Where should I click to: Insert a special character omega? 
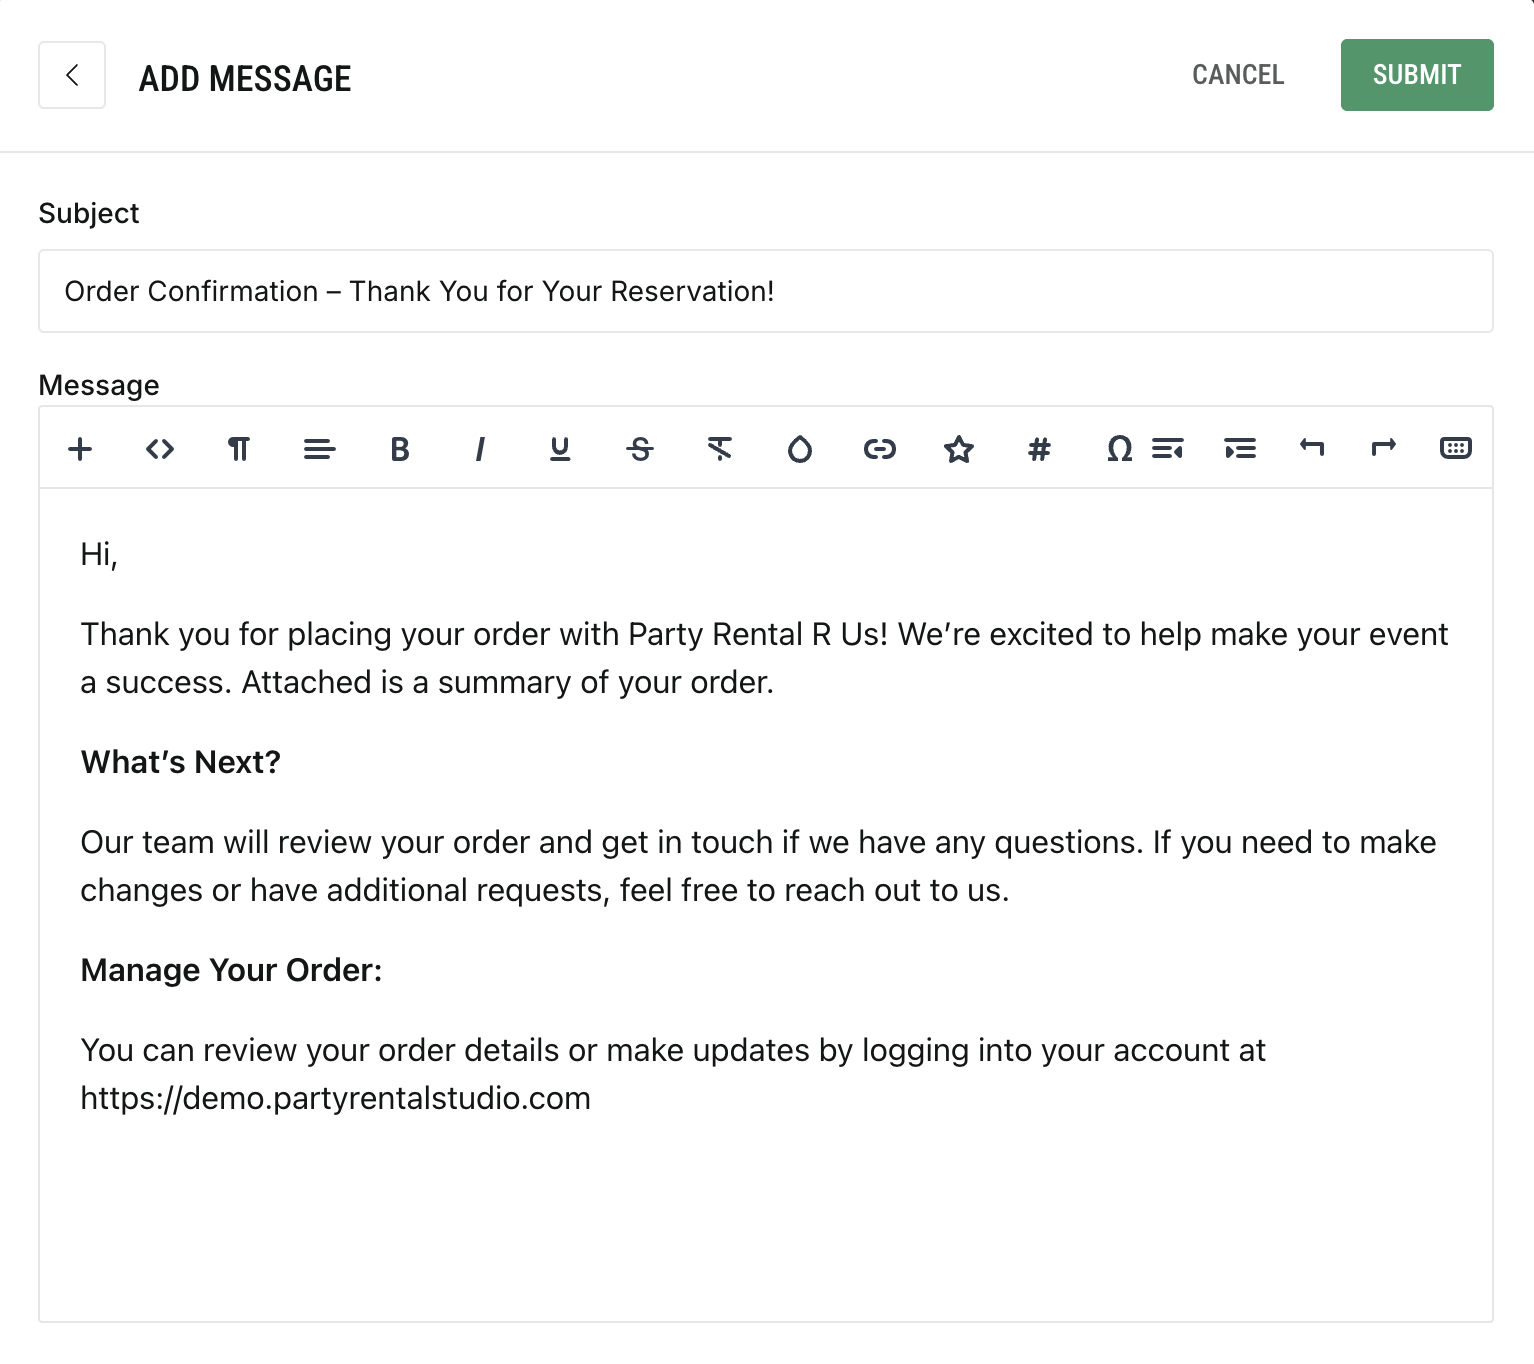coord(1120,449)
